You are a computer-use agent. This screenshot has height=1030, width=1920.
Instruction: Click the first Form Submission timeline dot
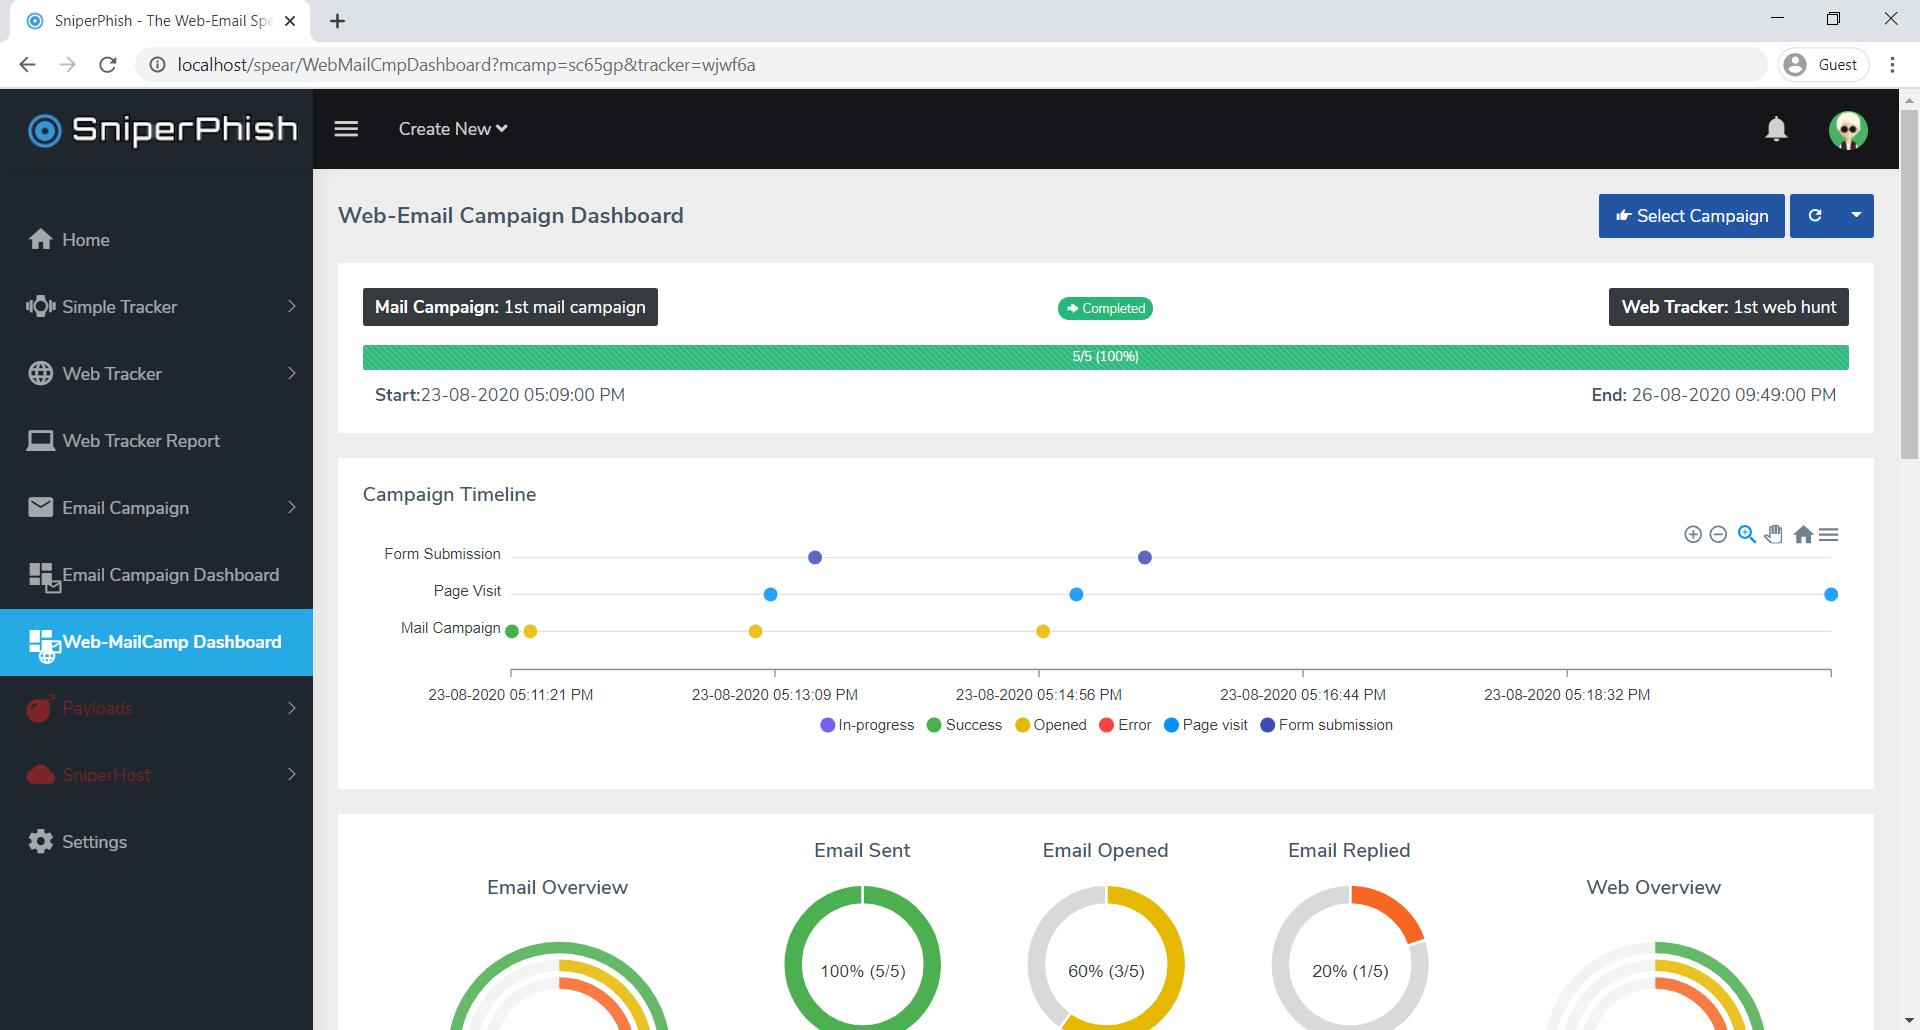pos(815,557)
